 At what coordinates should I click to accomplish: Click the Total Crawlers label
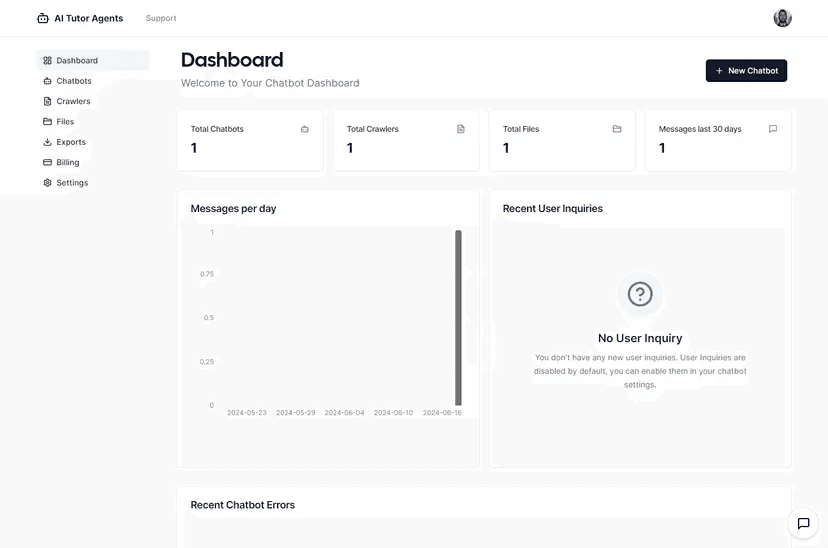pyautogui.click(x=373, y=129)
